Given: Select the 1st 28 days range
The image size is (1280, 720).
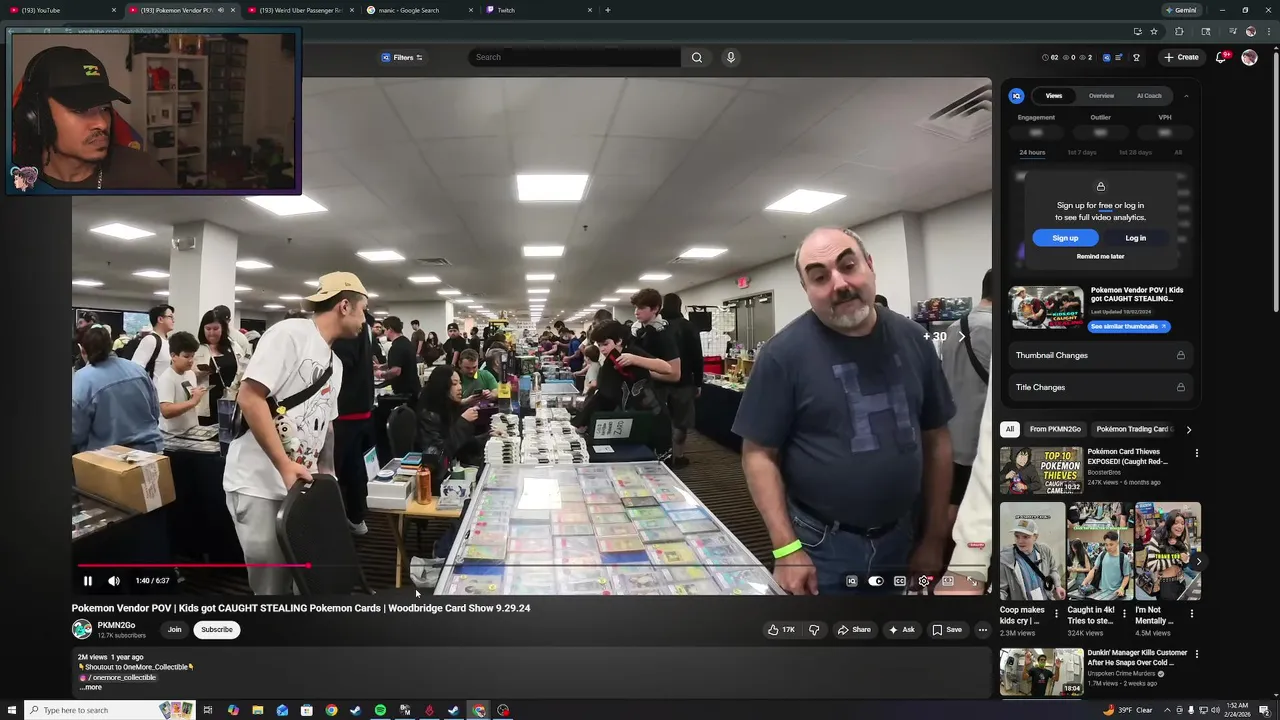Looking at the screenshot, I should [1135, 153].
